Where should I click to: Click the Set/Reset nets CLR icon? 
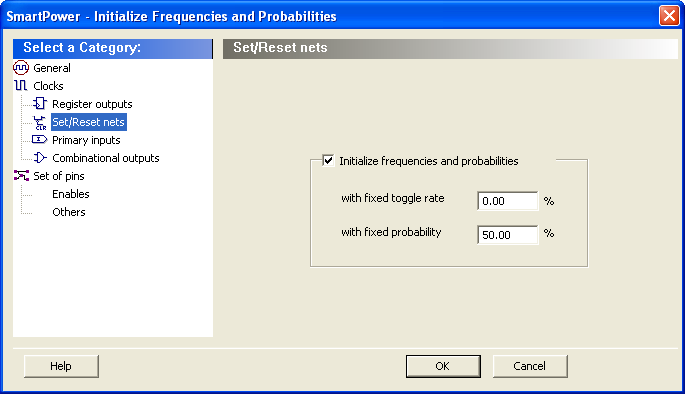click(x=40, y=122)
